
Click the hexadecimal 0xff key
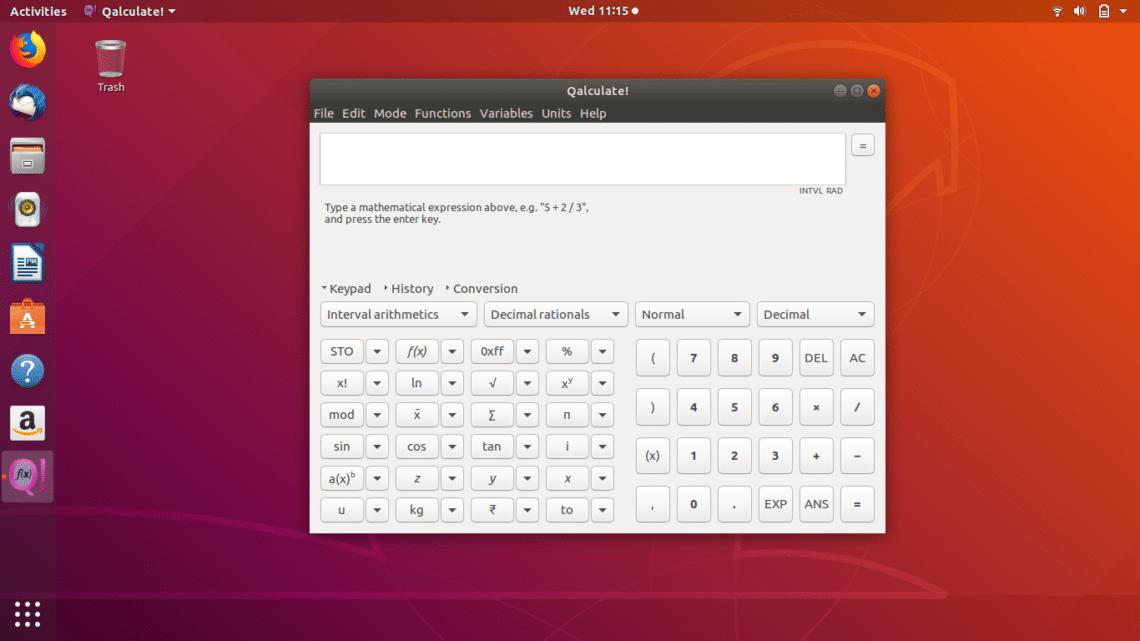point(491,351)
